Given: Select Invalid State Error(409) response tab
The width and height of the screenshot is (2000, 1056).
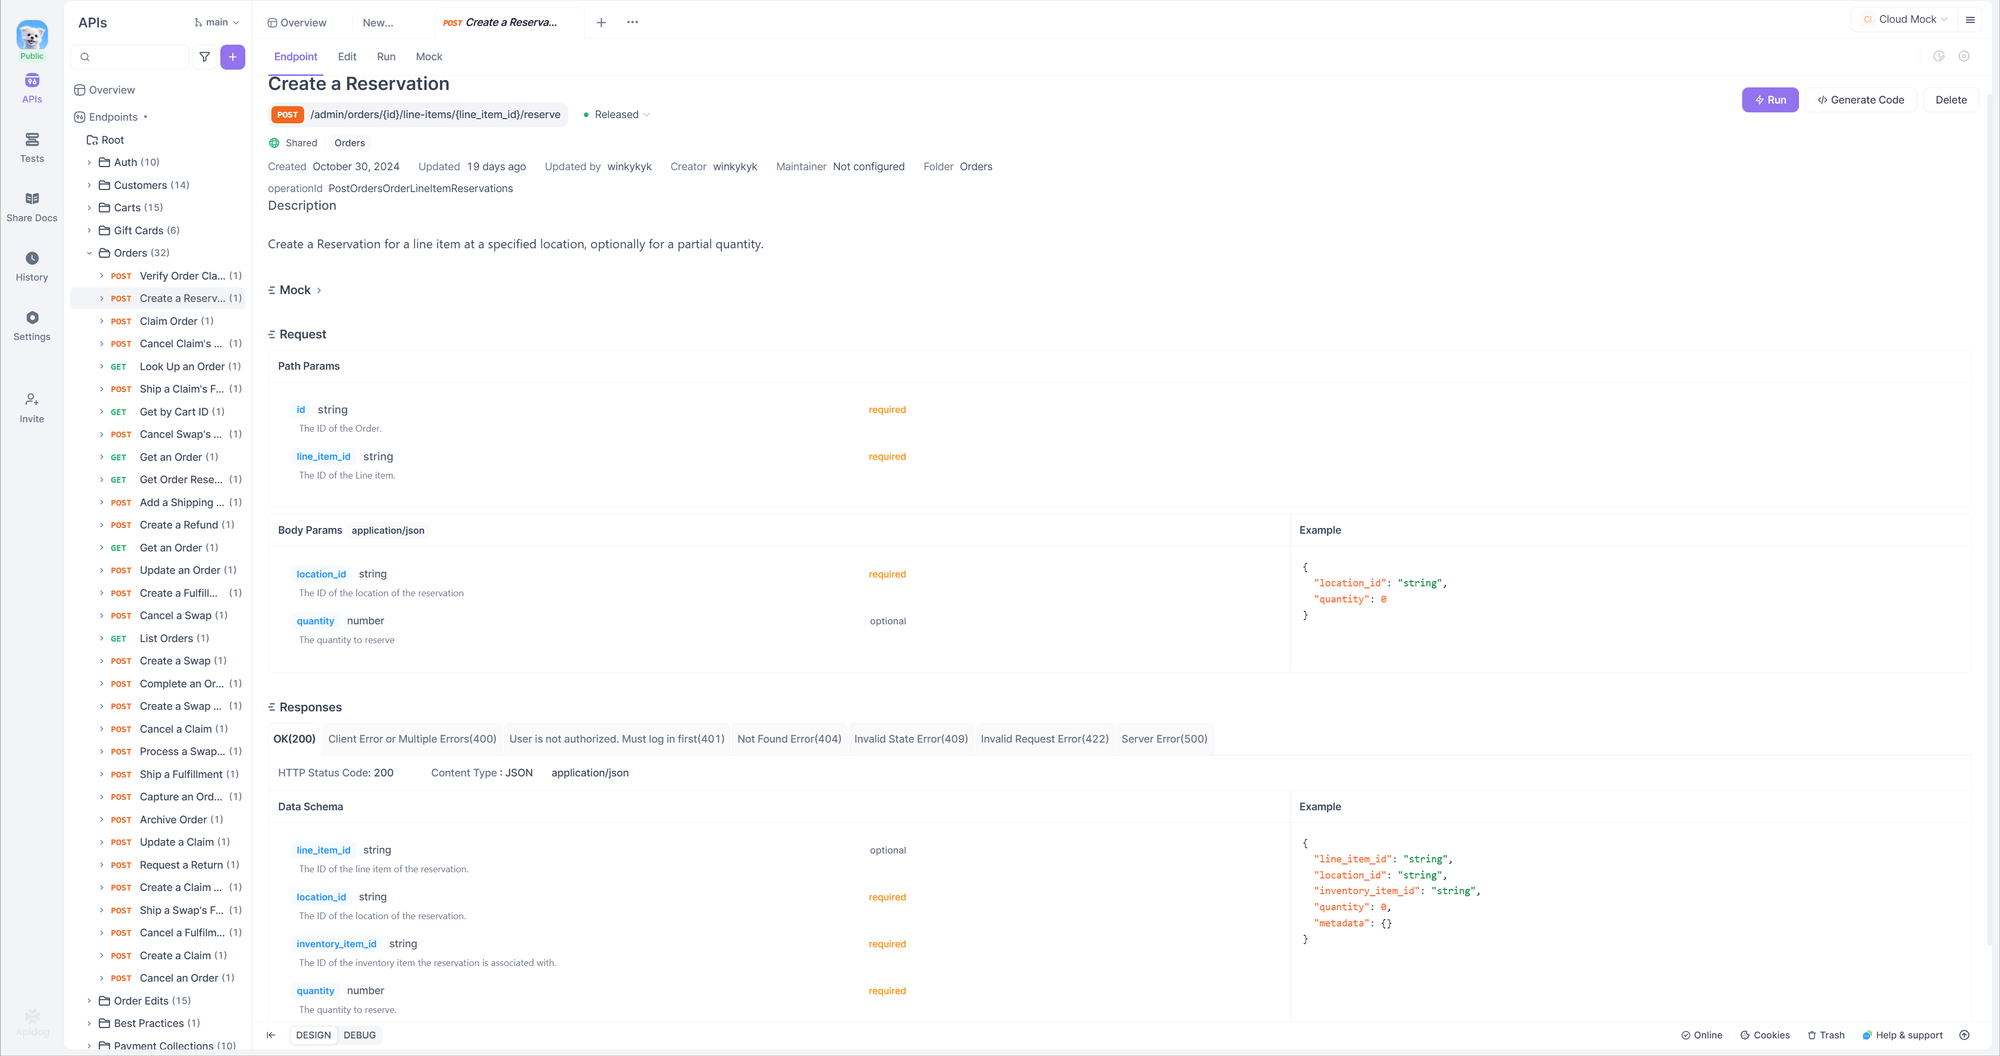Looking at the screenshot, I should click(x=911, y=739).
